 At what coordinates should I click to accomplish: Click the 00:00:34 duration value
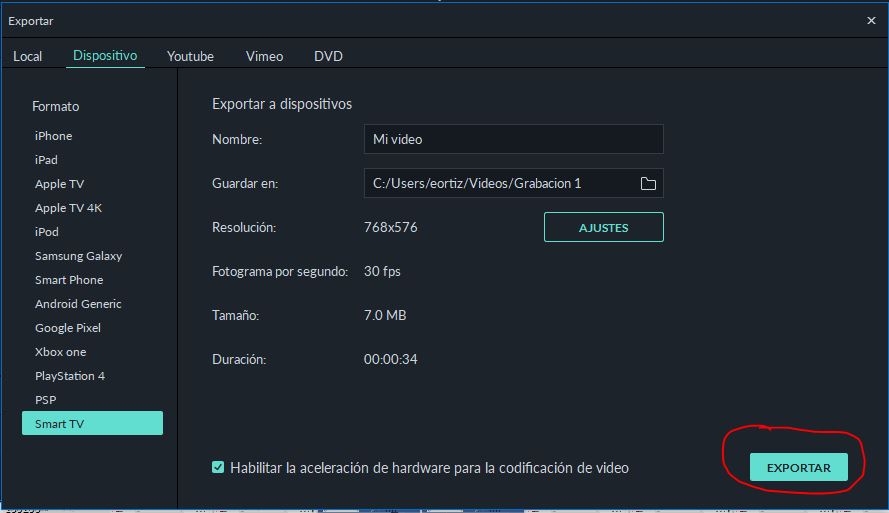click(390, 359)
